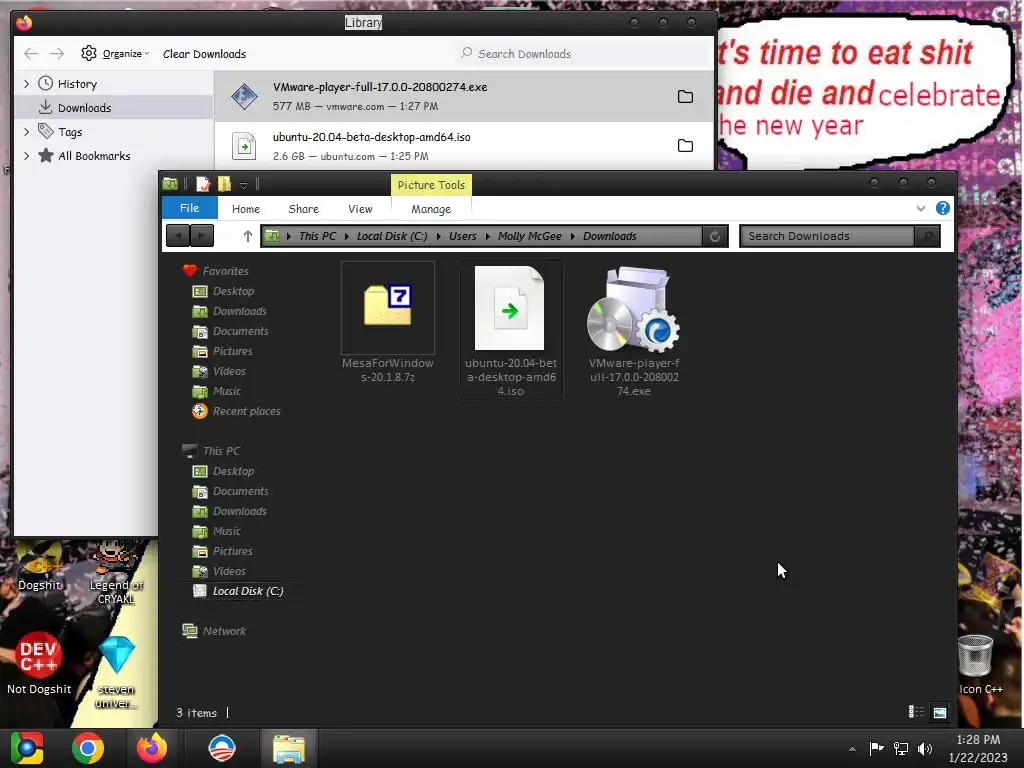The width and height of the screenshot is (1024, 768).
Task: Select VMware-player-full exe file icon
Action: [633, 308]
